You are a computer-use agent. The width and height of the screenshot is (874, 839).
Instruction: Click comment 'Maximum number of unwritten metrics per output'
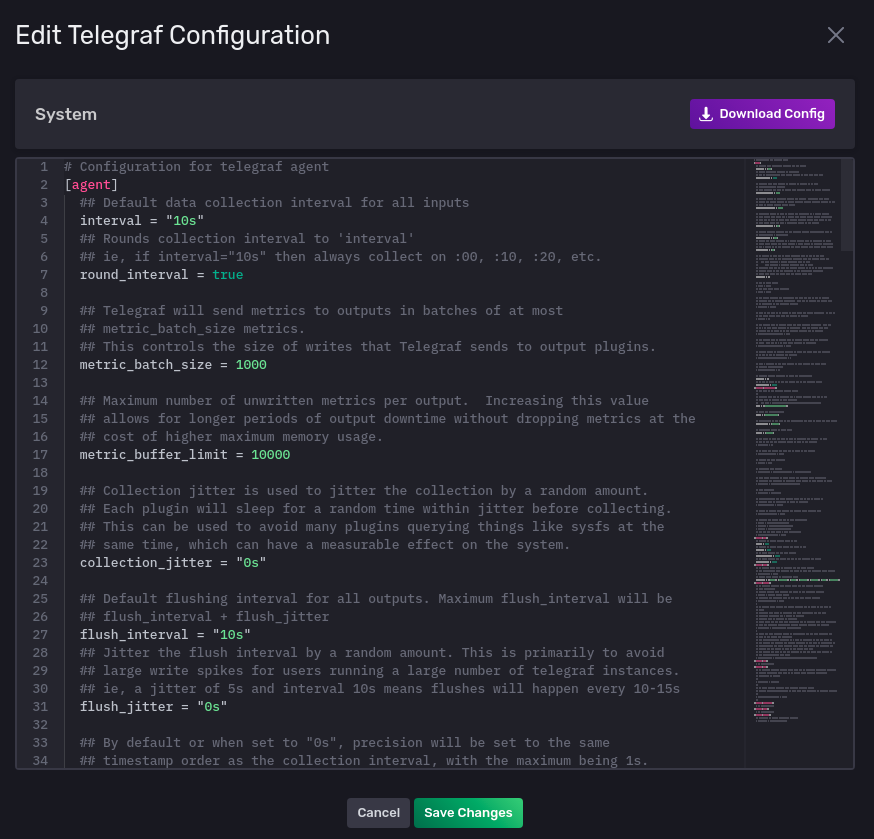(364, 401)
